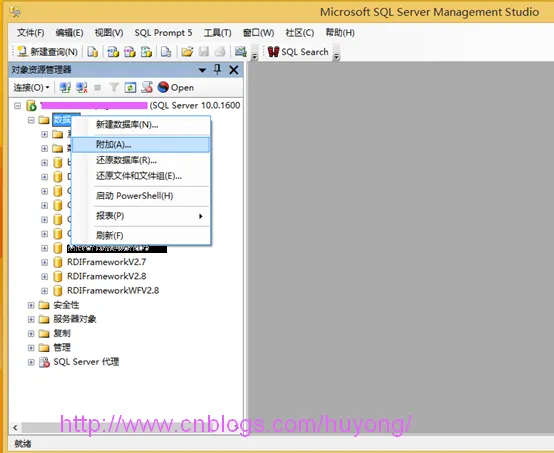Collapse the server root node
This screenshot has height=453, width=554.
[x=17, y=106]
